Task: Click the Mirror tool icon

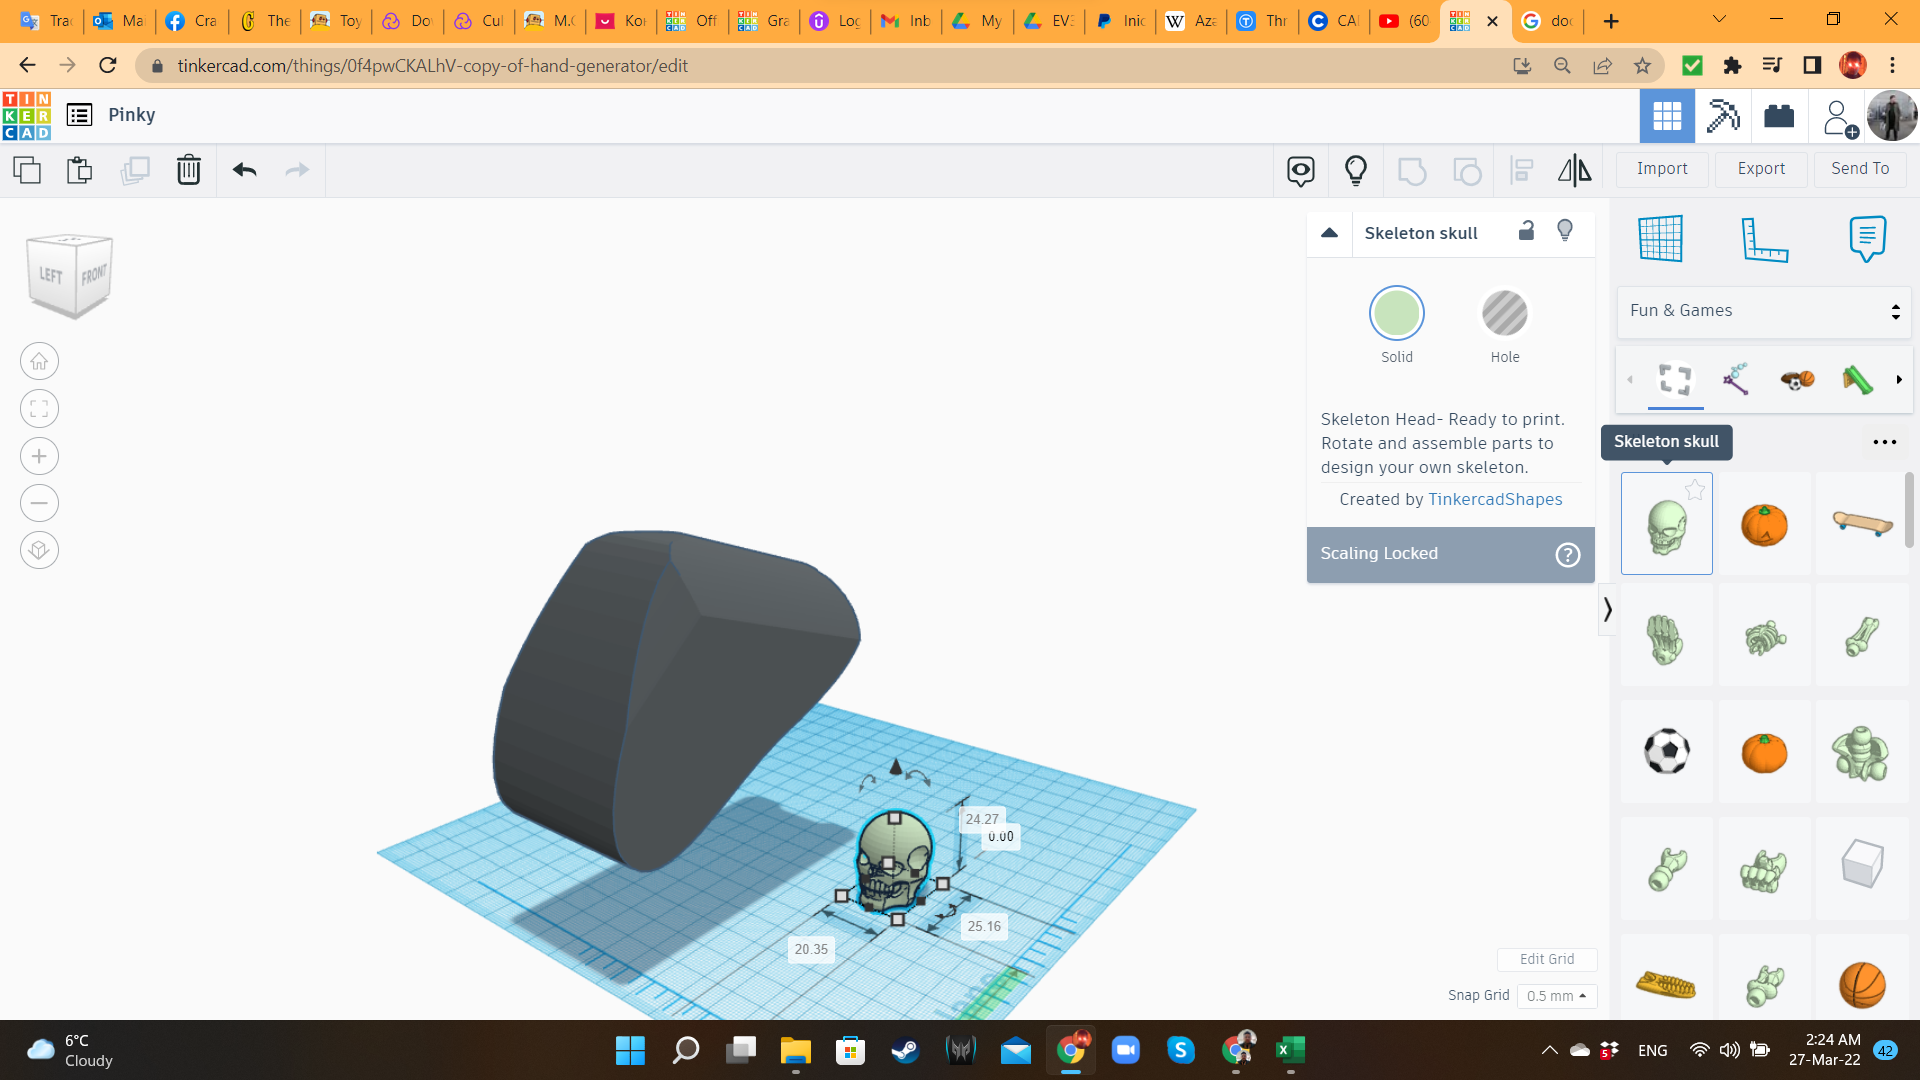Action: pyautogui.click(x=1574, y=170)
